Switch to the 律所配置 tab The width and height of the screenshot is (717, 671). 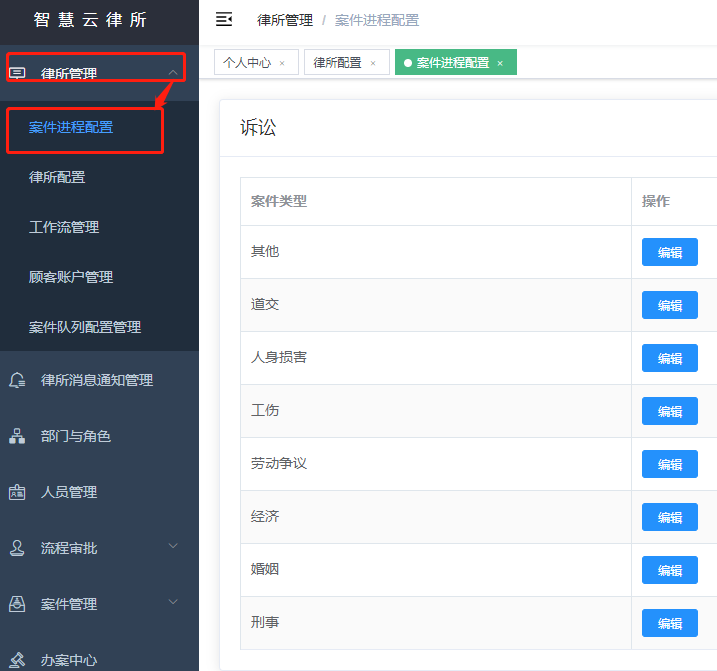point(347,62)
